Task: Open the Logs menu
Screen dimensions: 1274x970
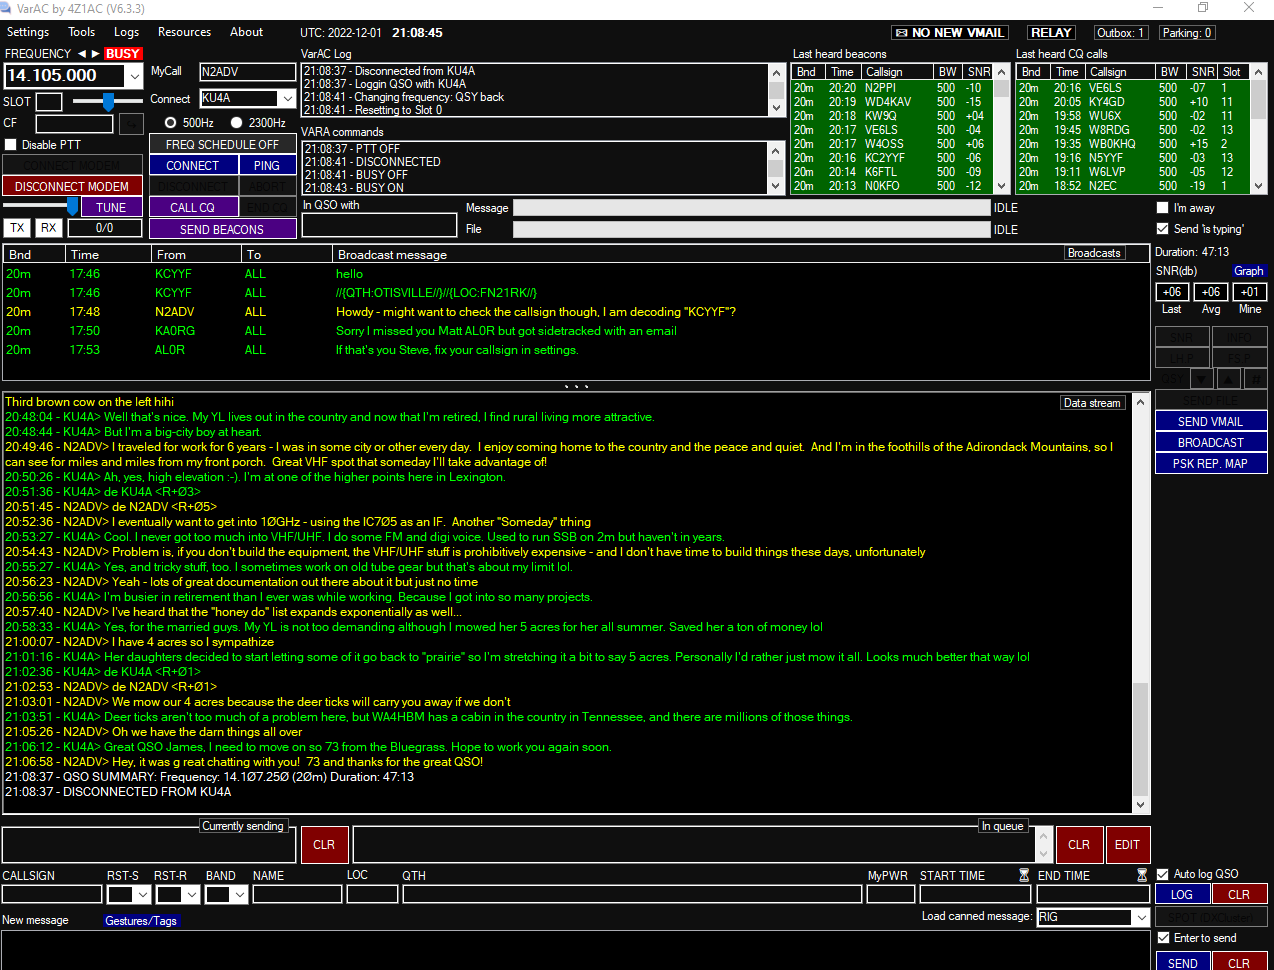Action: (126, 32)
